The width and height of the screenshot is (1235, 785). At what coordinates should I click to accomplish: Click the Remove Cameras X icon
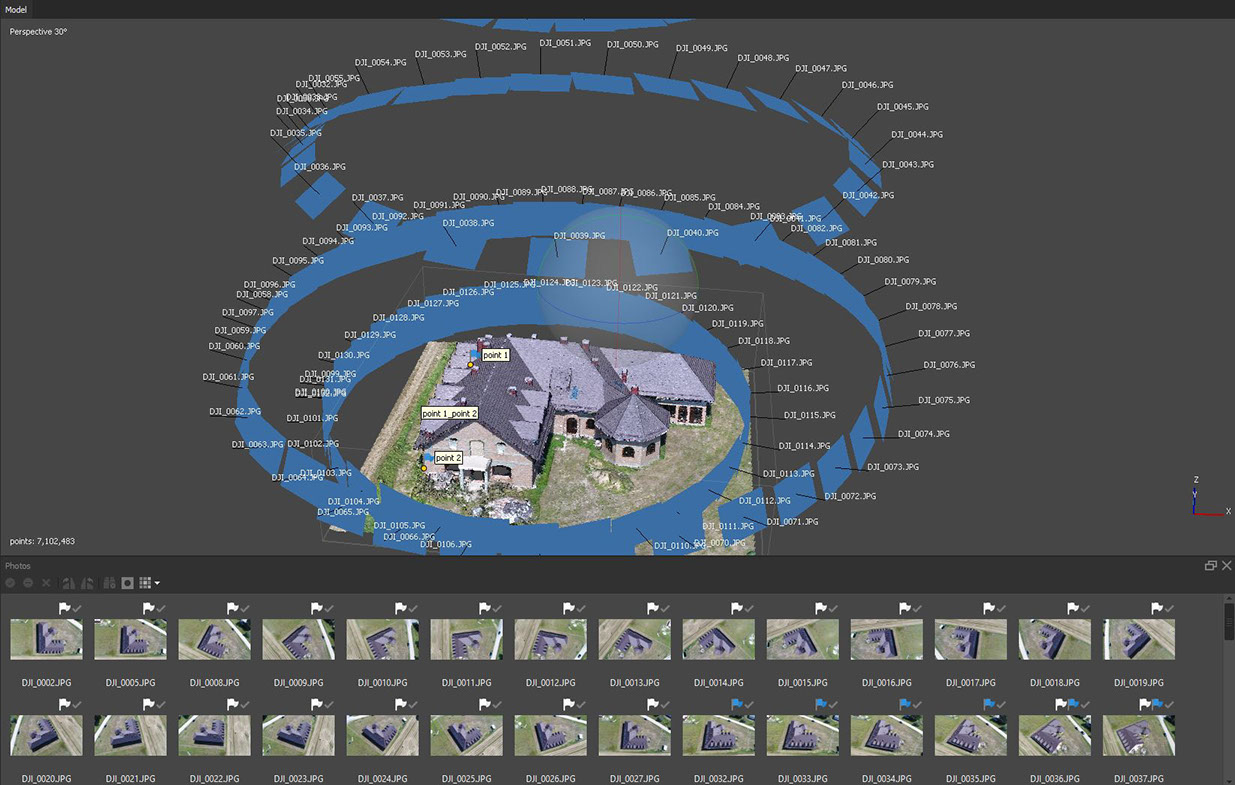[46, 583]
